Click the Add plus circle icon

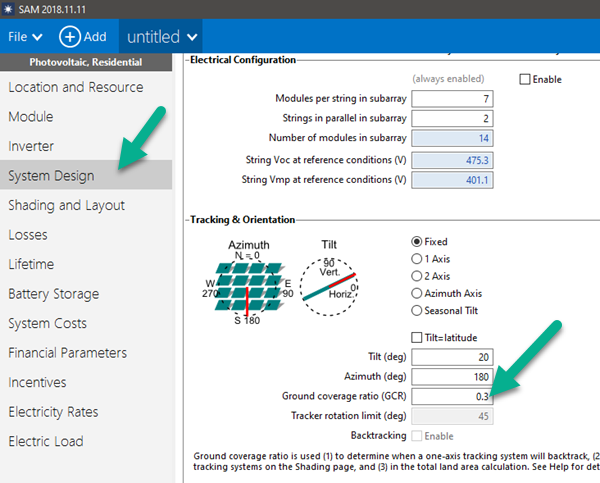pyautogui.click(x=70, y=37)
